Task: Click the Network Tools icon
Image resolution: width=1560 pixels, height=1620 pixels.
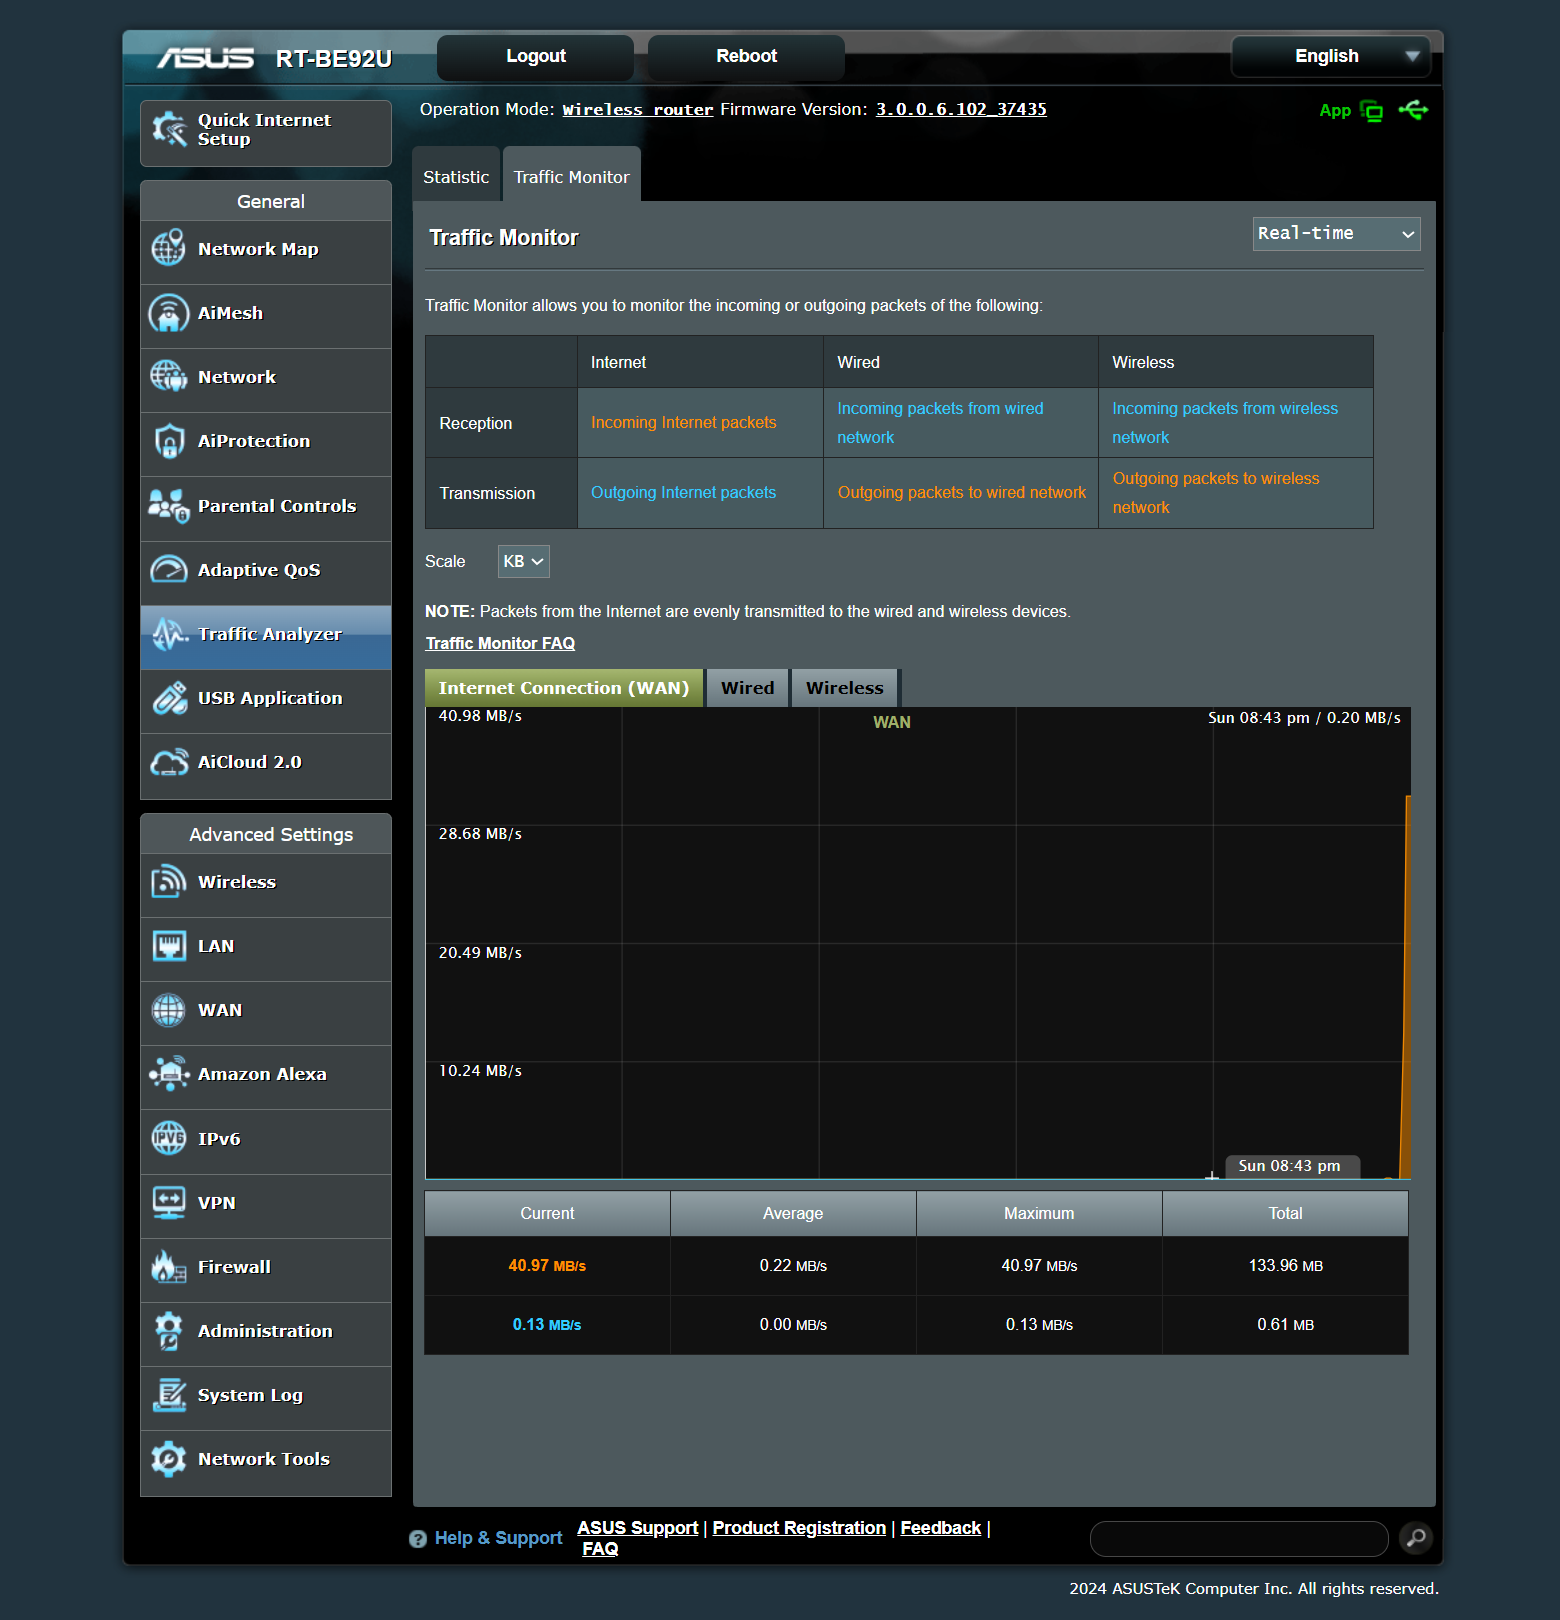Action: coord(168,1459)
